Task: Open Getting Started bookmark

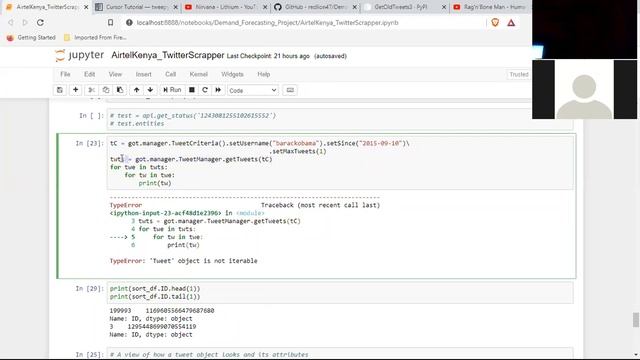Action: pyautogui.click(x=31, y=38)
